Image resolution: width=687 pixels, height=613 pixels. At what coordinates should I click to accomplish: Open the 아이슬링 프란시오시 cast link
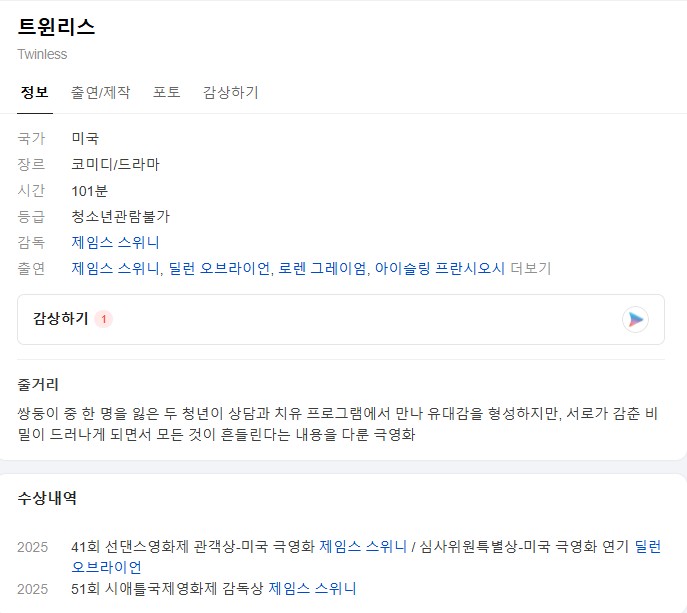tap(439, 268)
